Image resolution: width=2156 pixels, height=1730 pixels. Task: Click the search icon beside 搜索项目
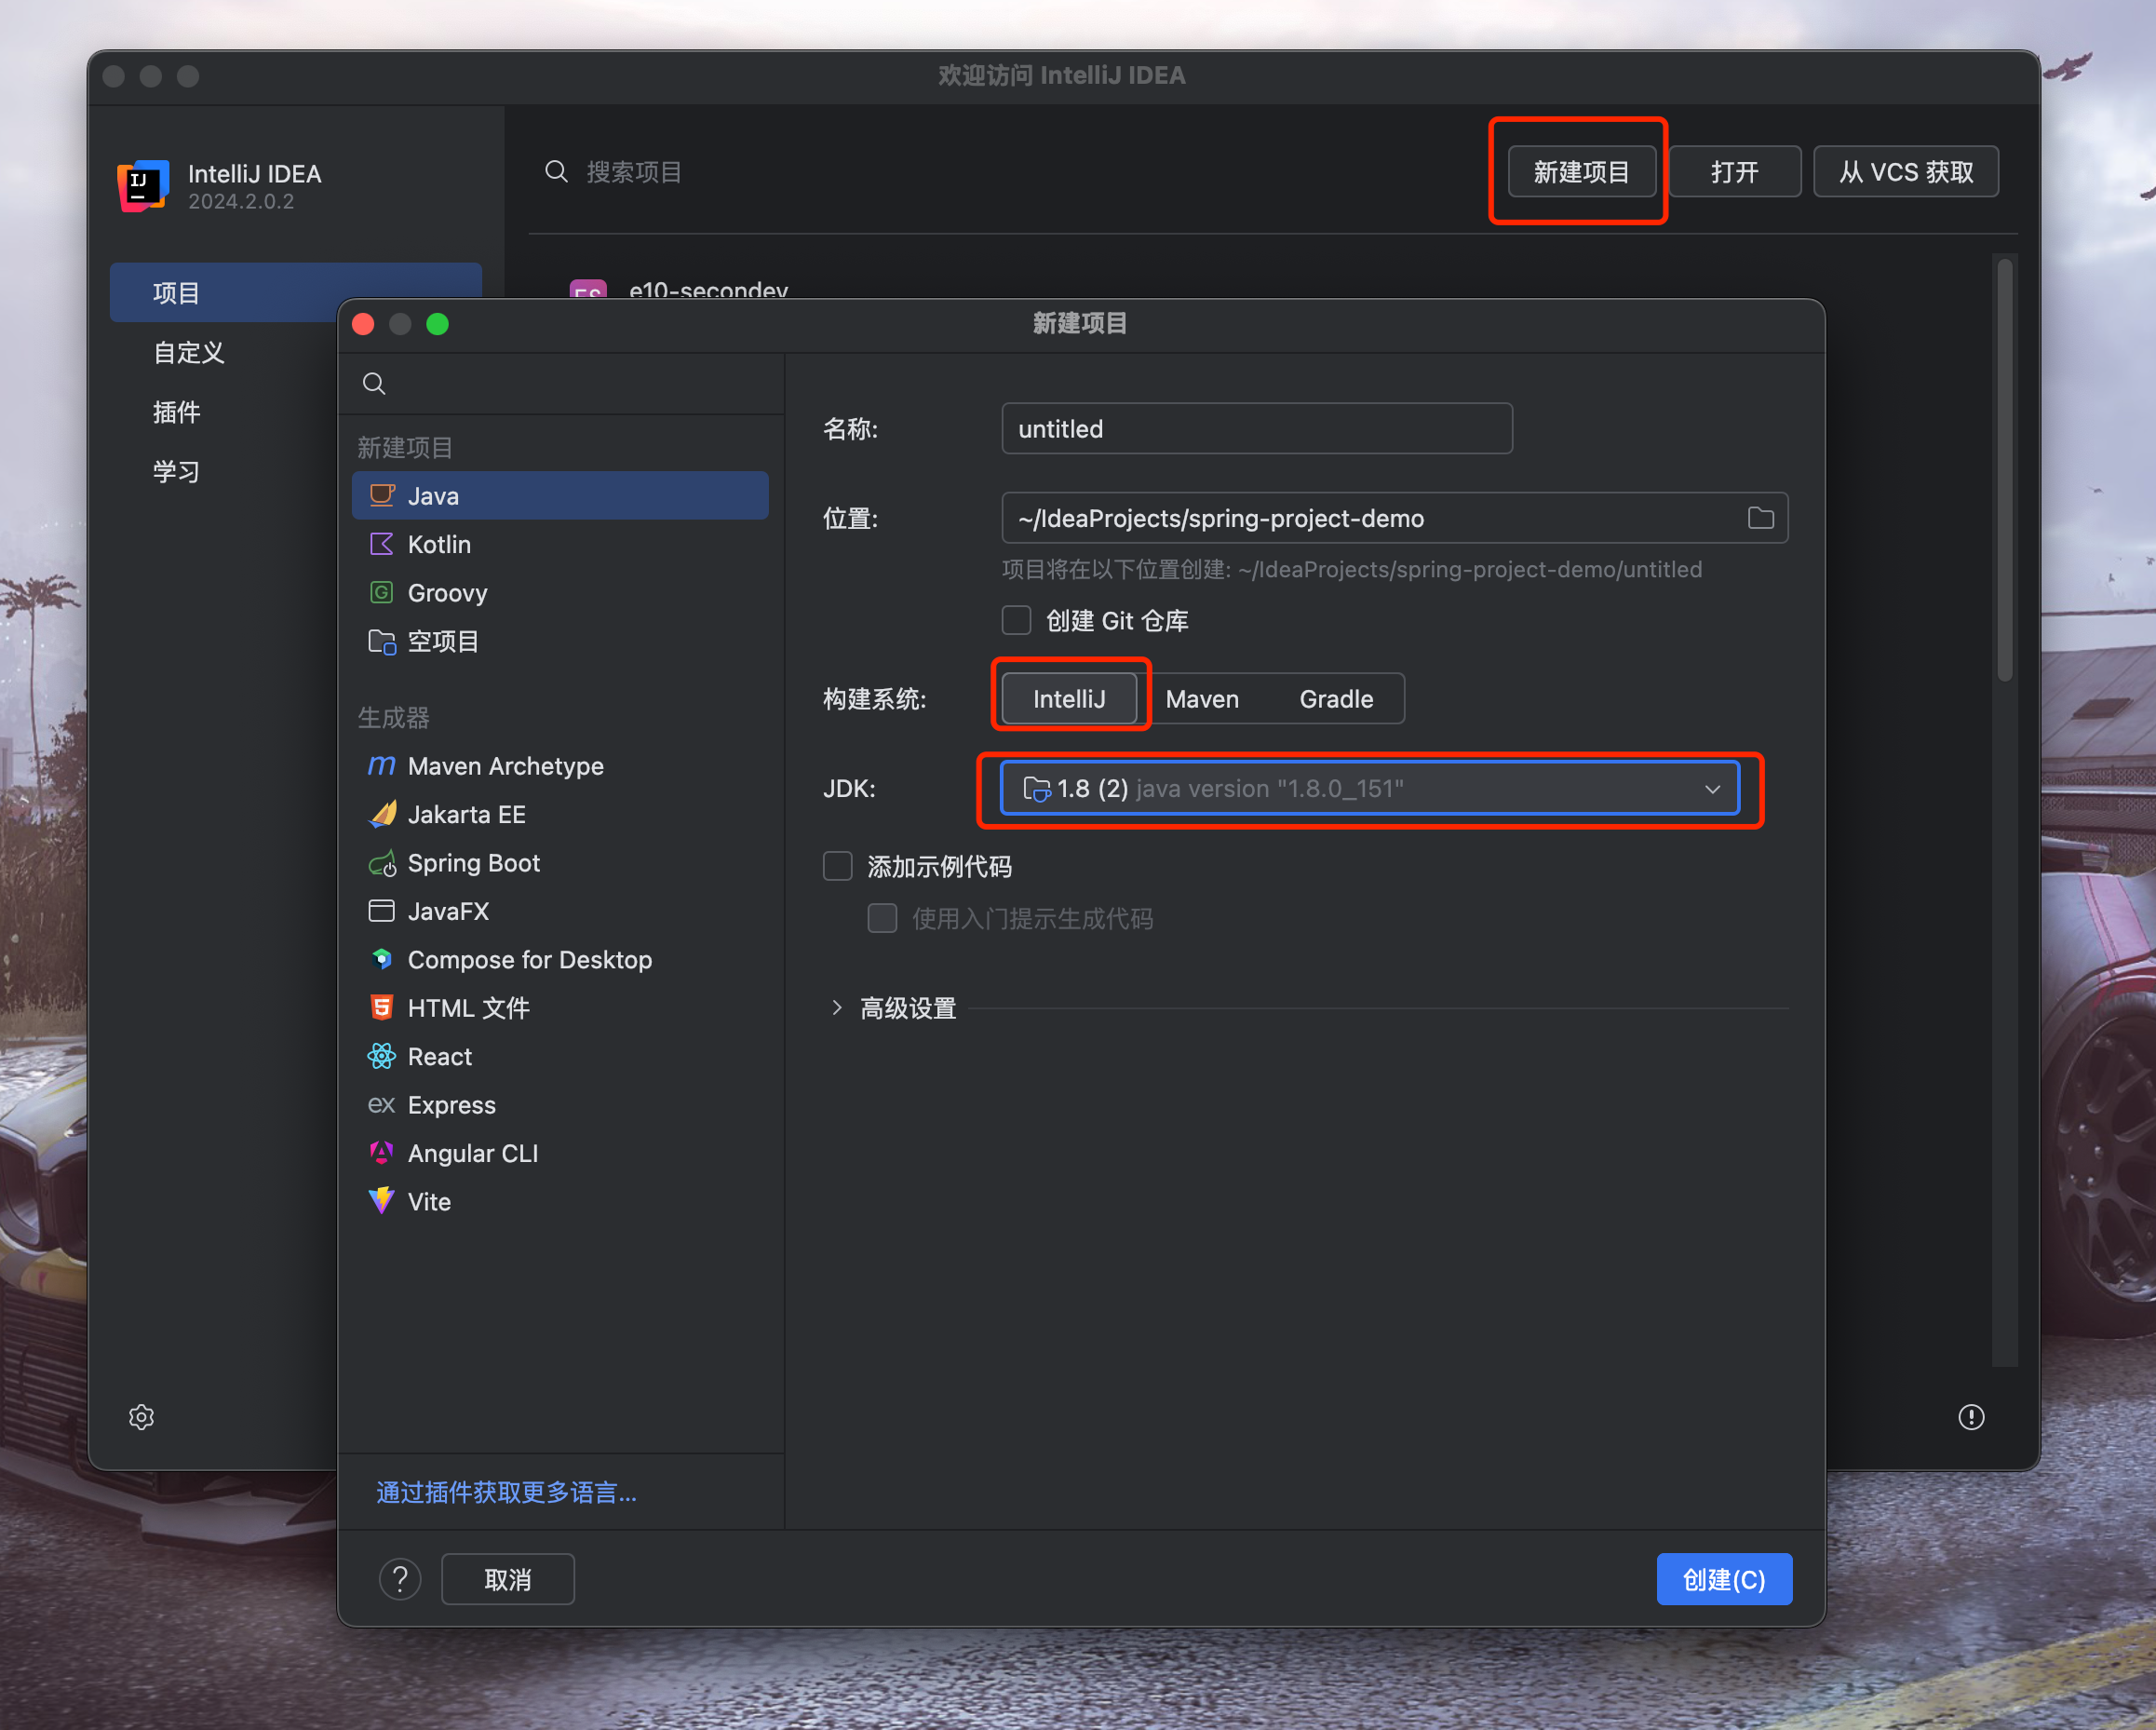pos(557,172)
